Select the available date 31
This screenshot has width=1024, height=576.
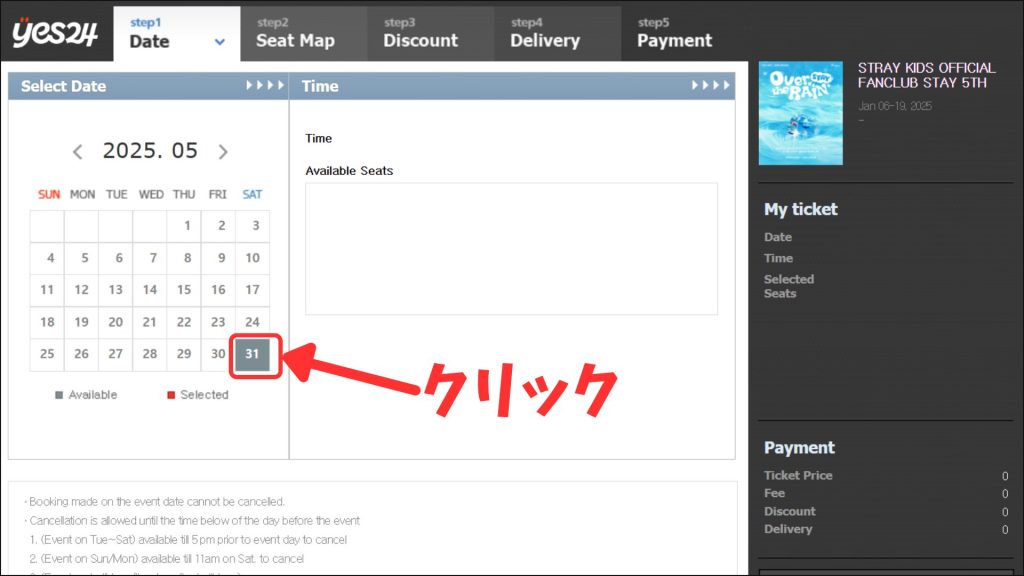click(x=252, y=354)
